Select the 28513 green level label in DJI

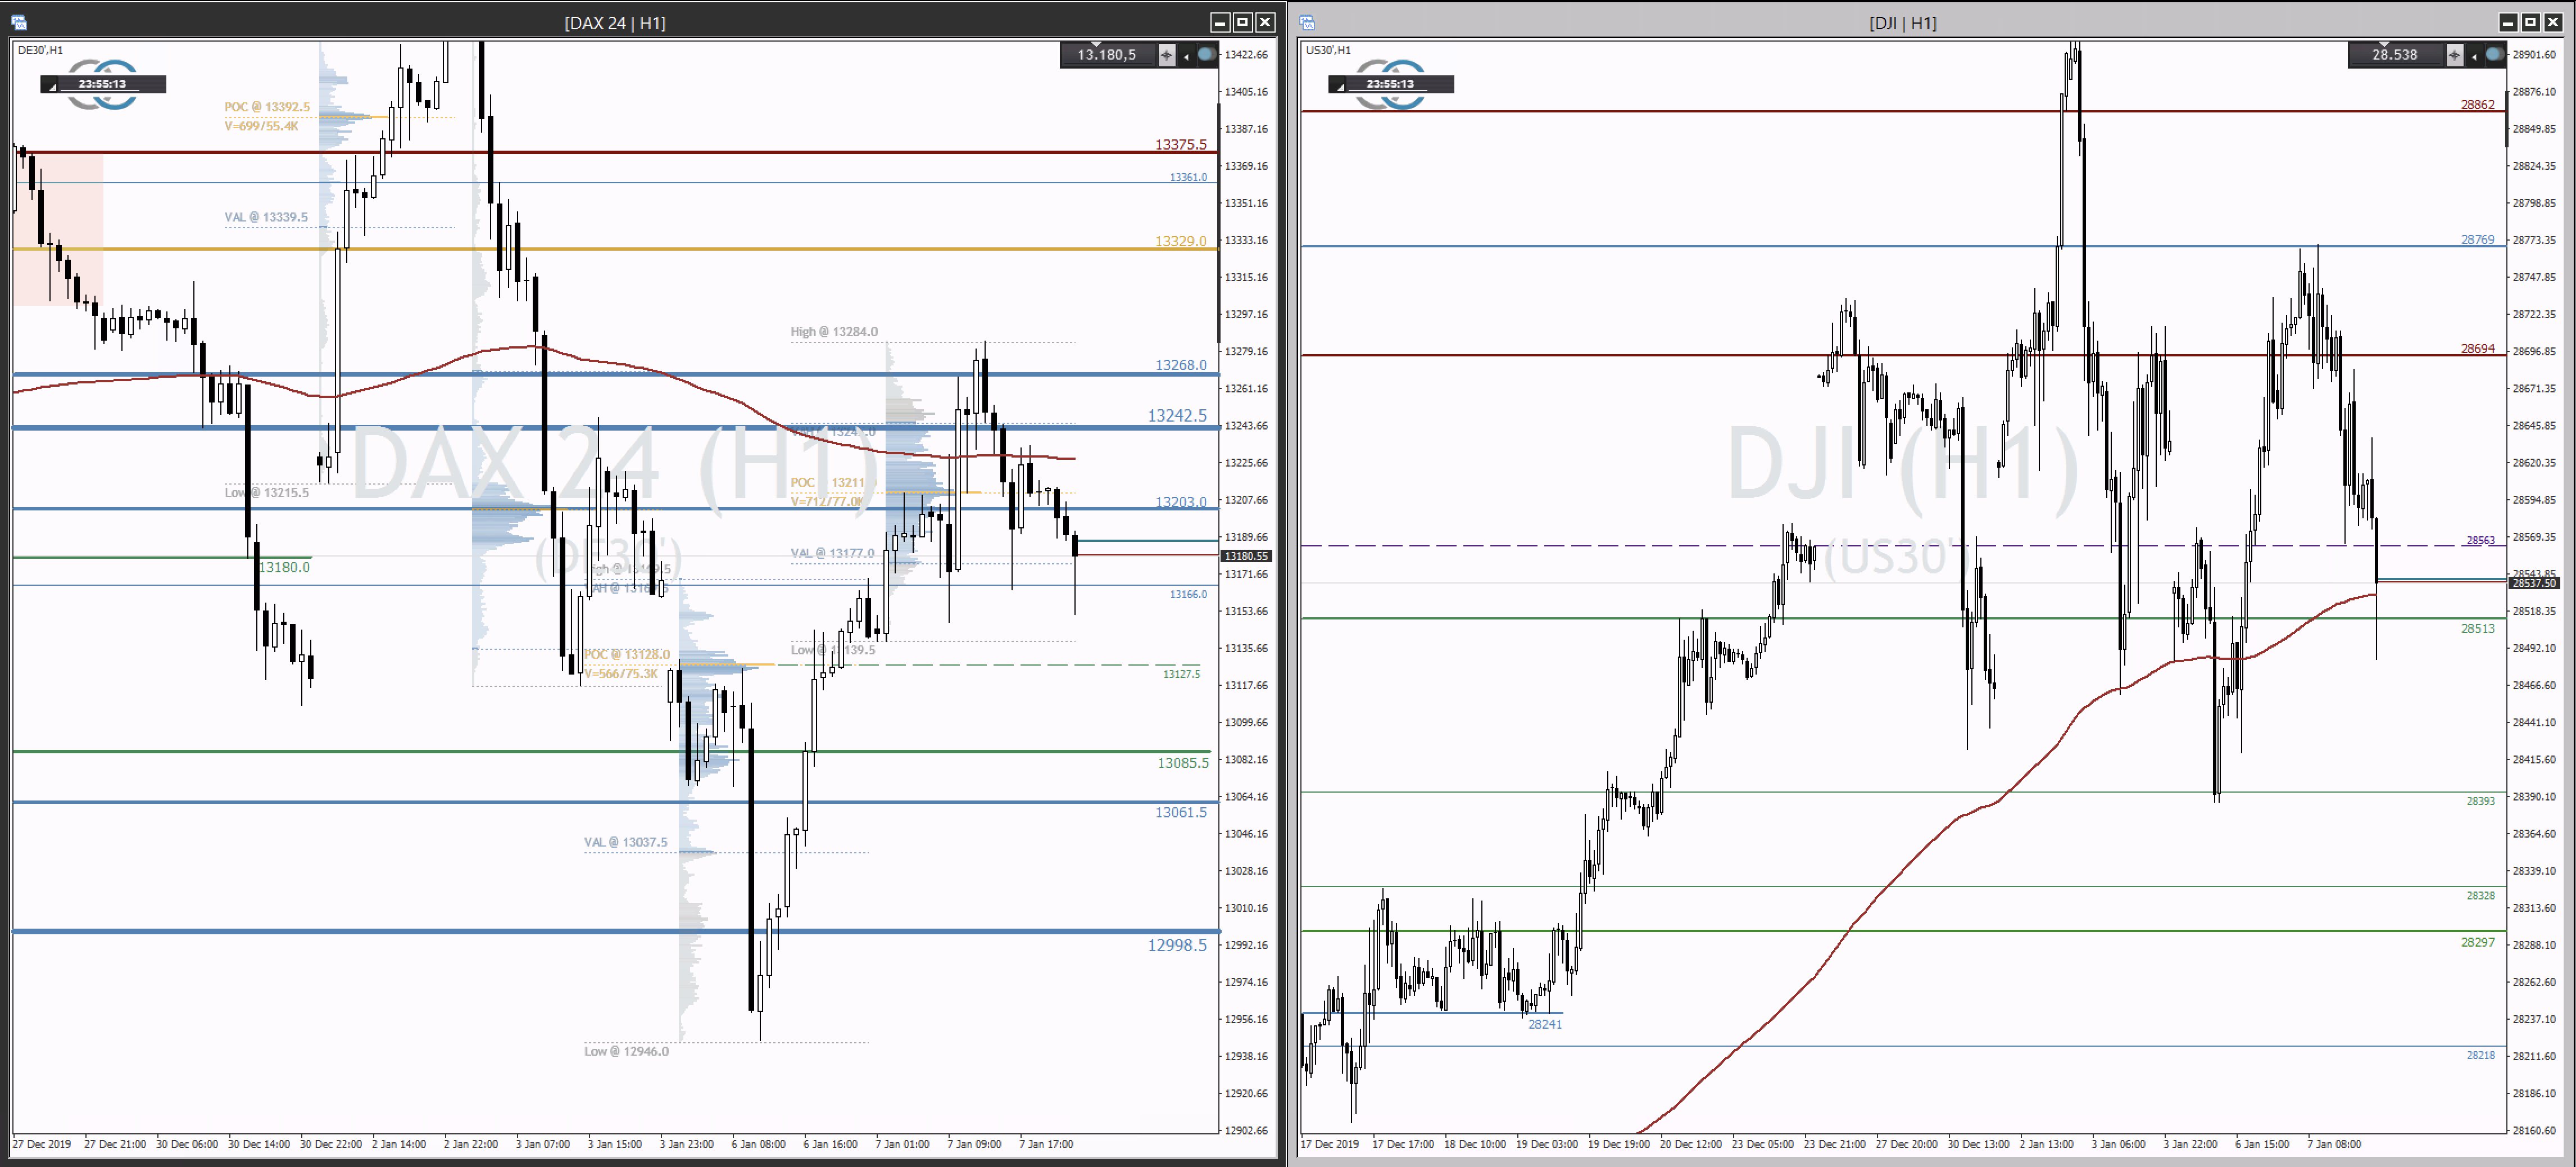click(2477, 629)
